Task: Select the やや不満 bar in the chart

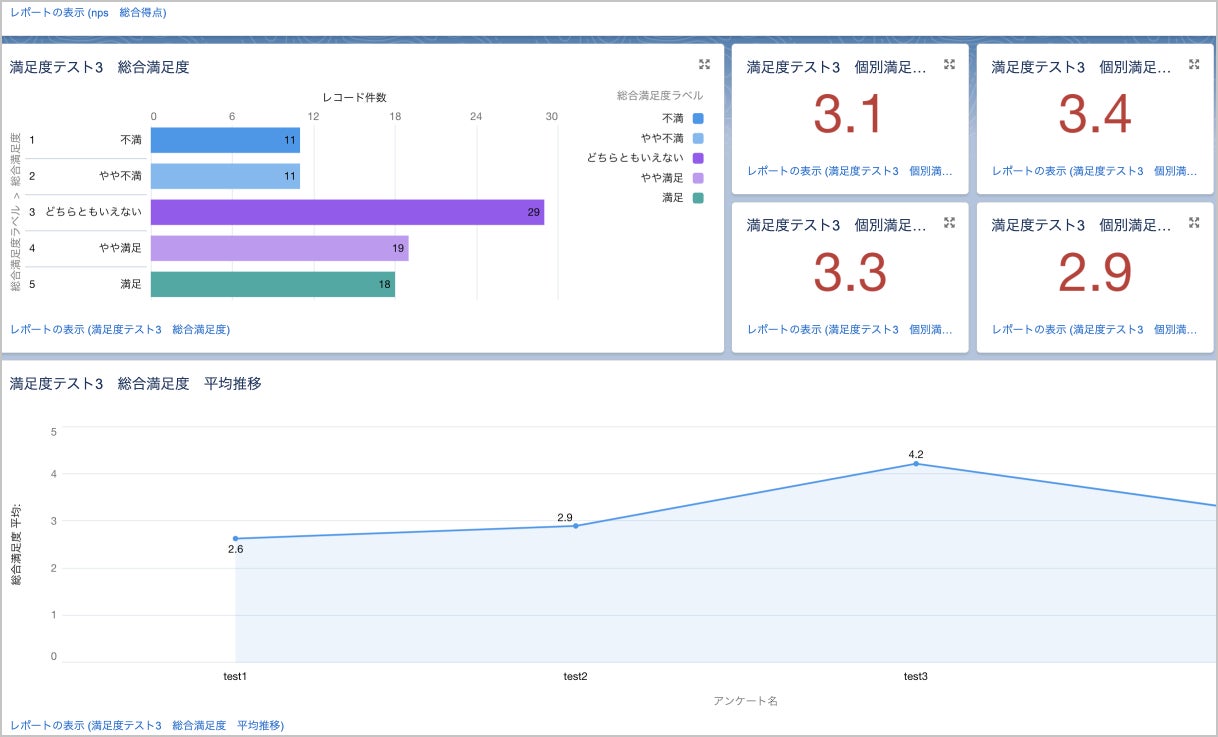Action: 225,176
